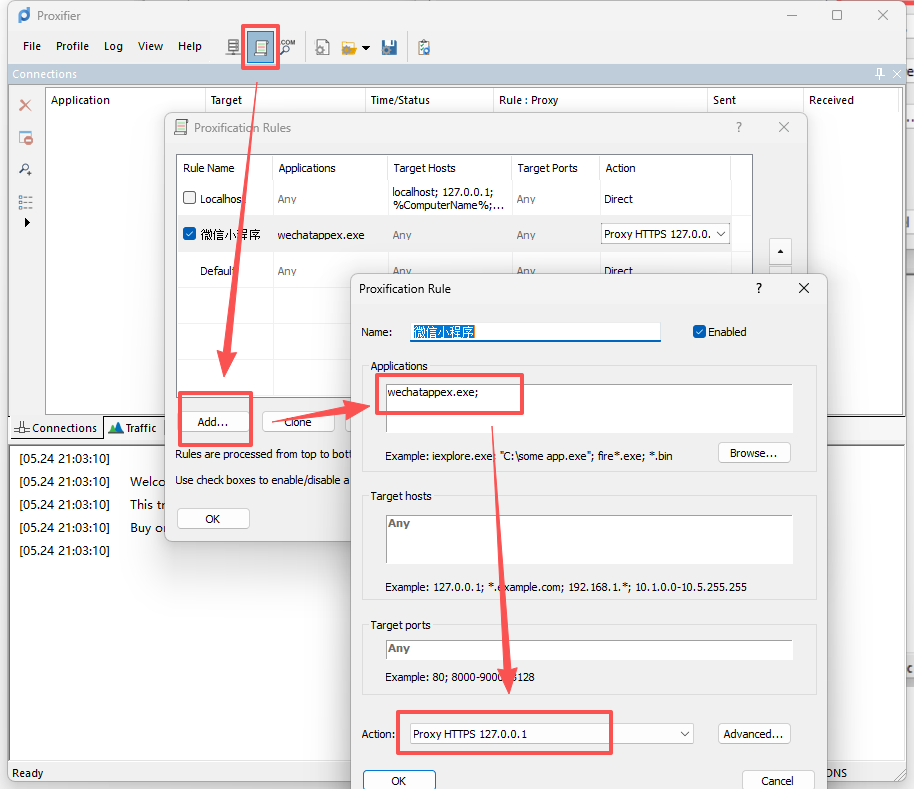Close the Proxification Rules dialog
Image resolution: width=914 pixels, height=789 pixels.
tap(784, 128)
